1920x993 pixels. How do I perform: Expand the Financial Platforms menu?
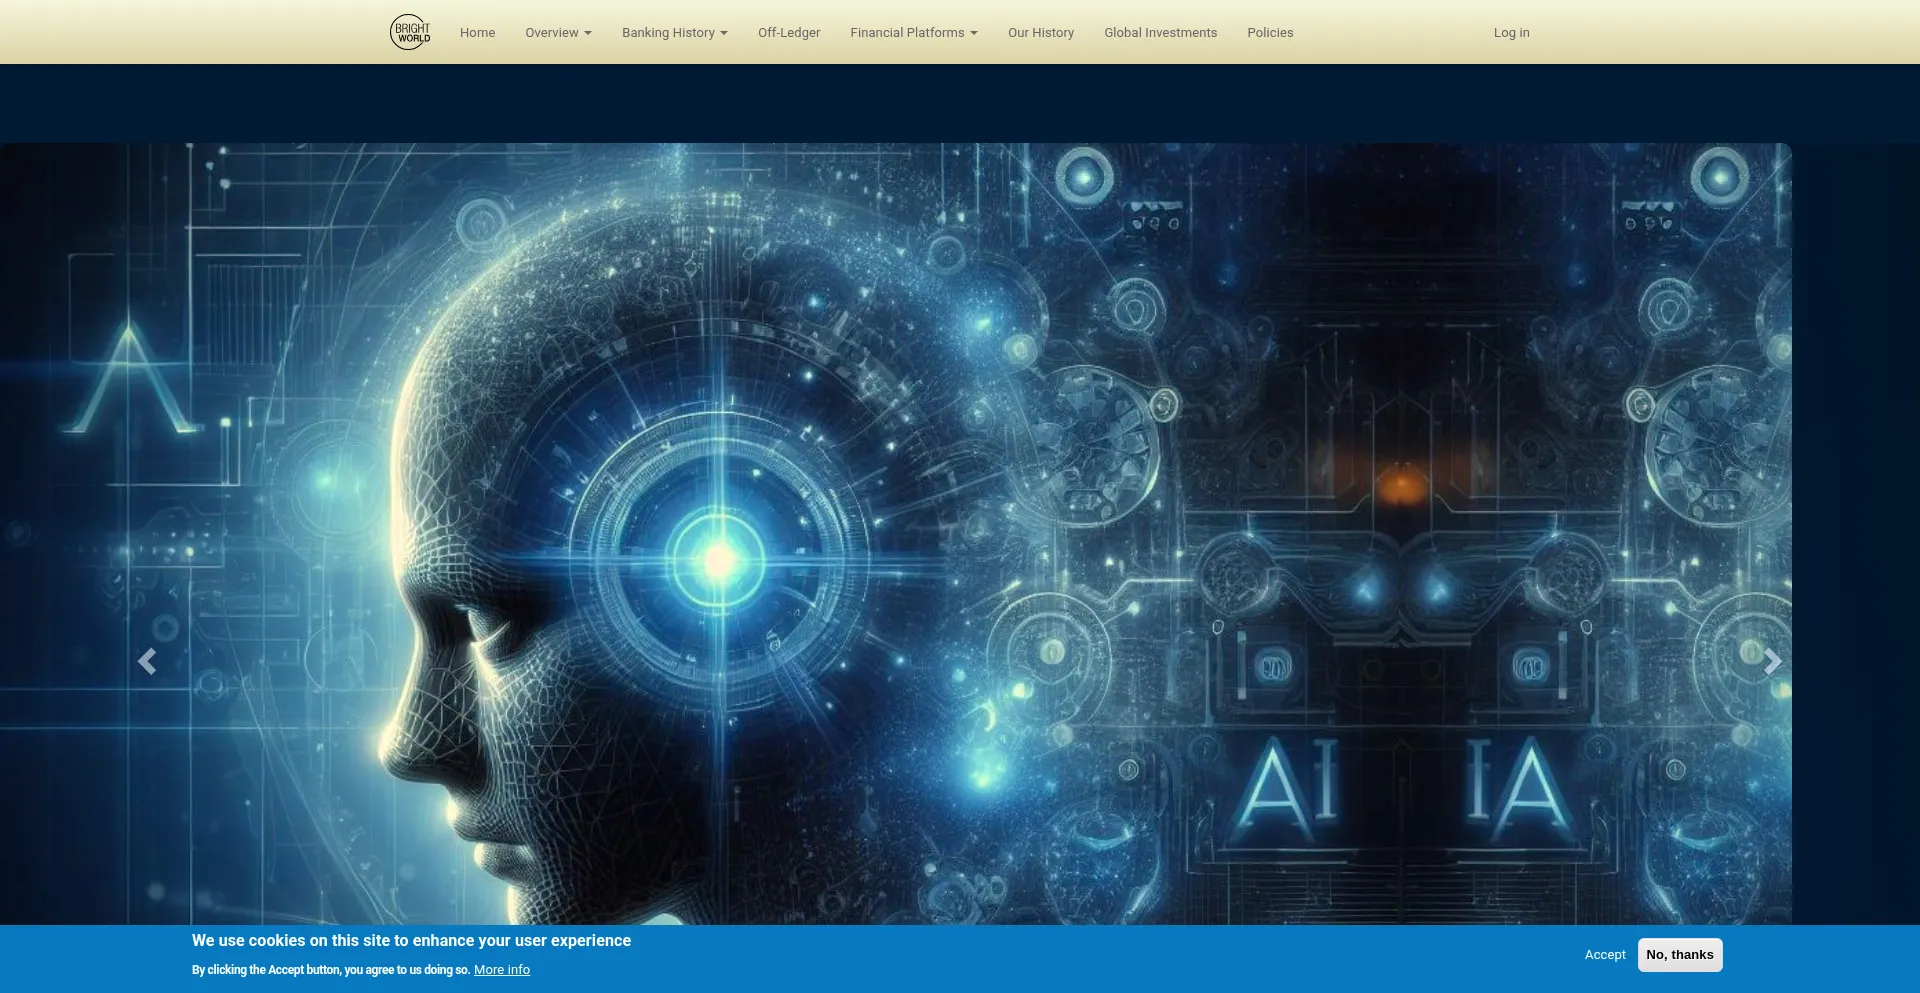pyautogui.click(x=907, y=33)
